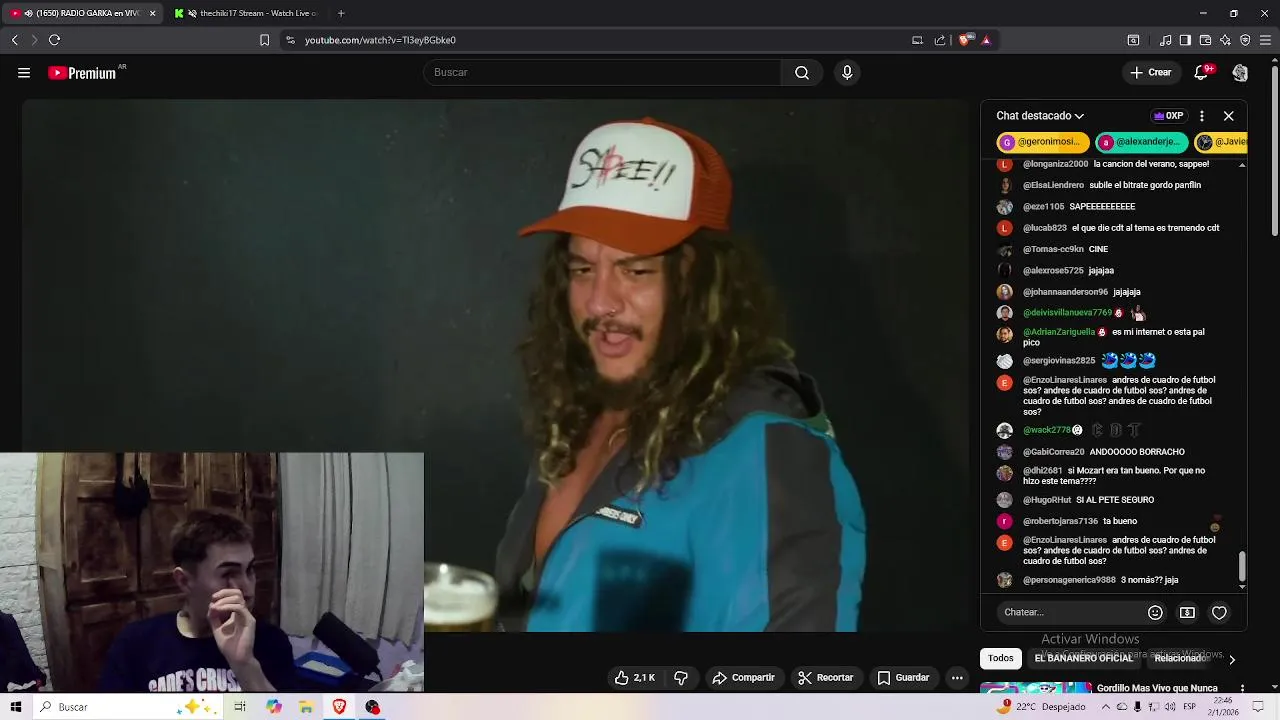Send a heart reaction in chat
The image size is (1280, 720).
(x=1219, y=612)
